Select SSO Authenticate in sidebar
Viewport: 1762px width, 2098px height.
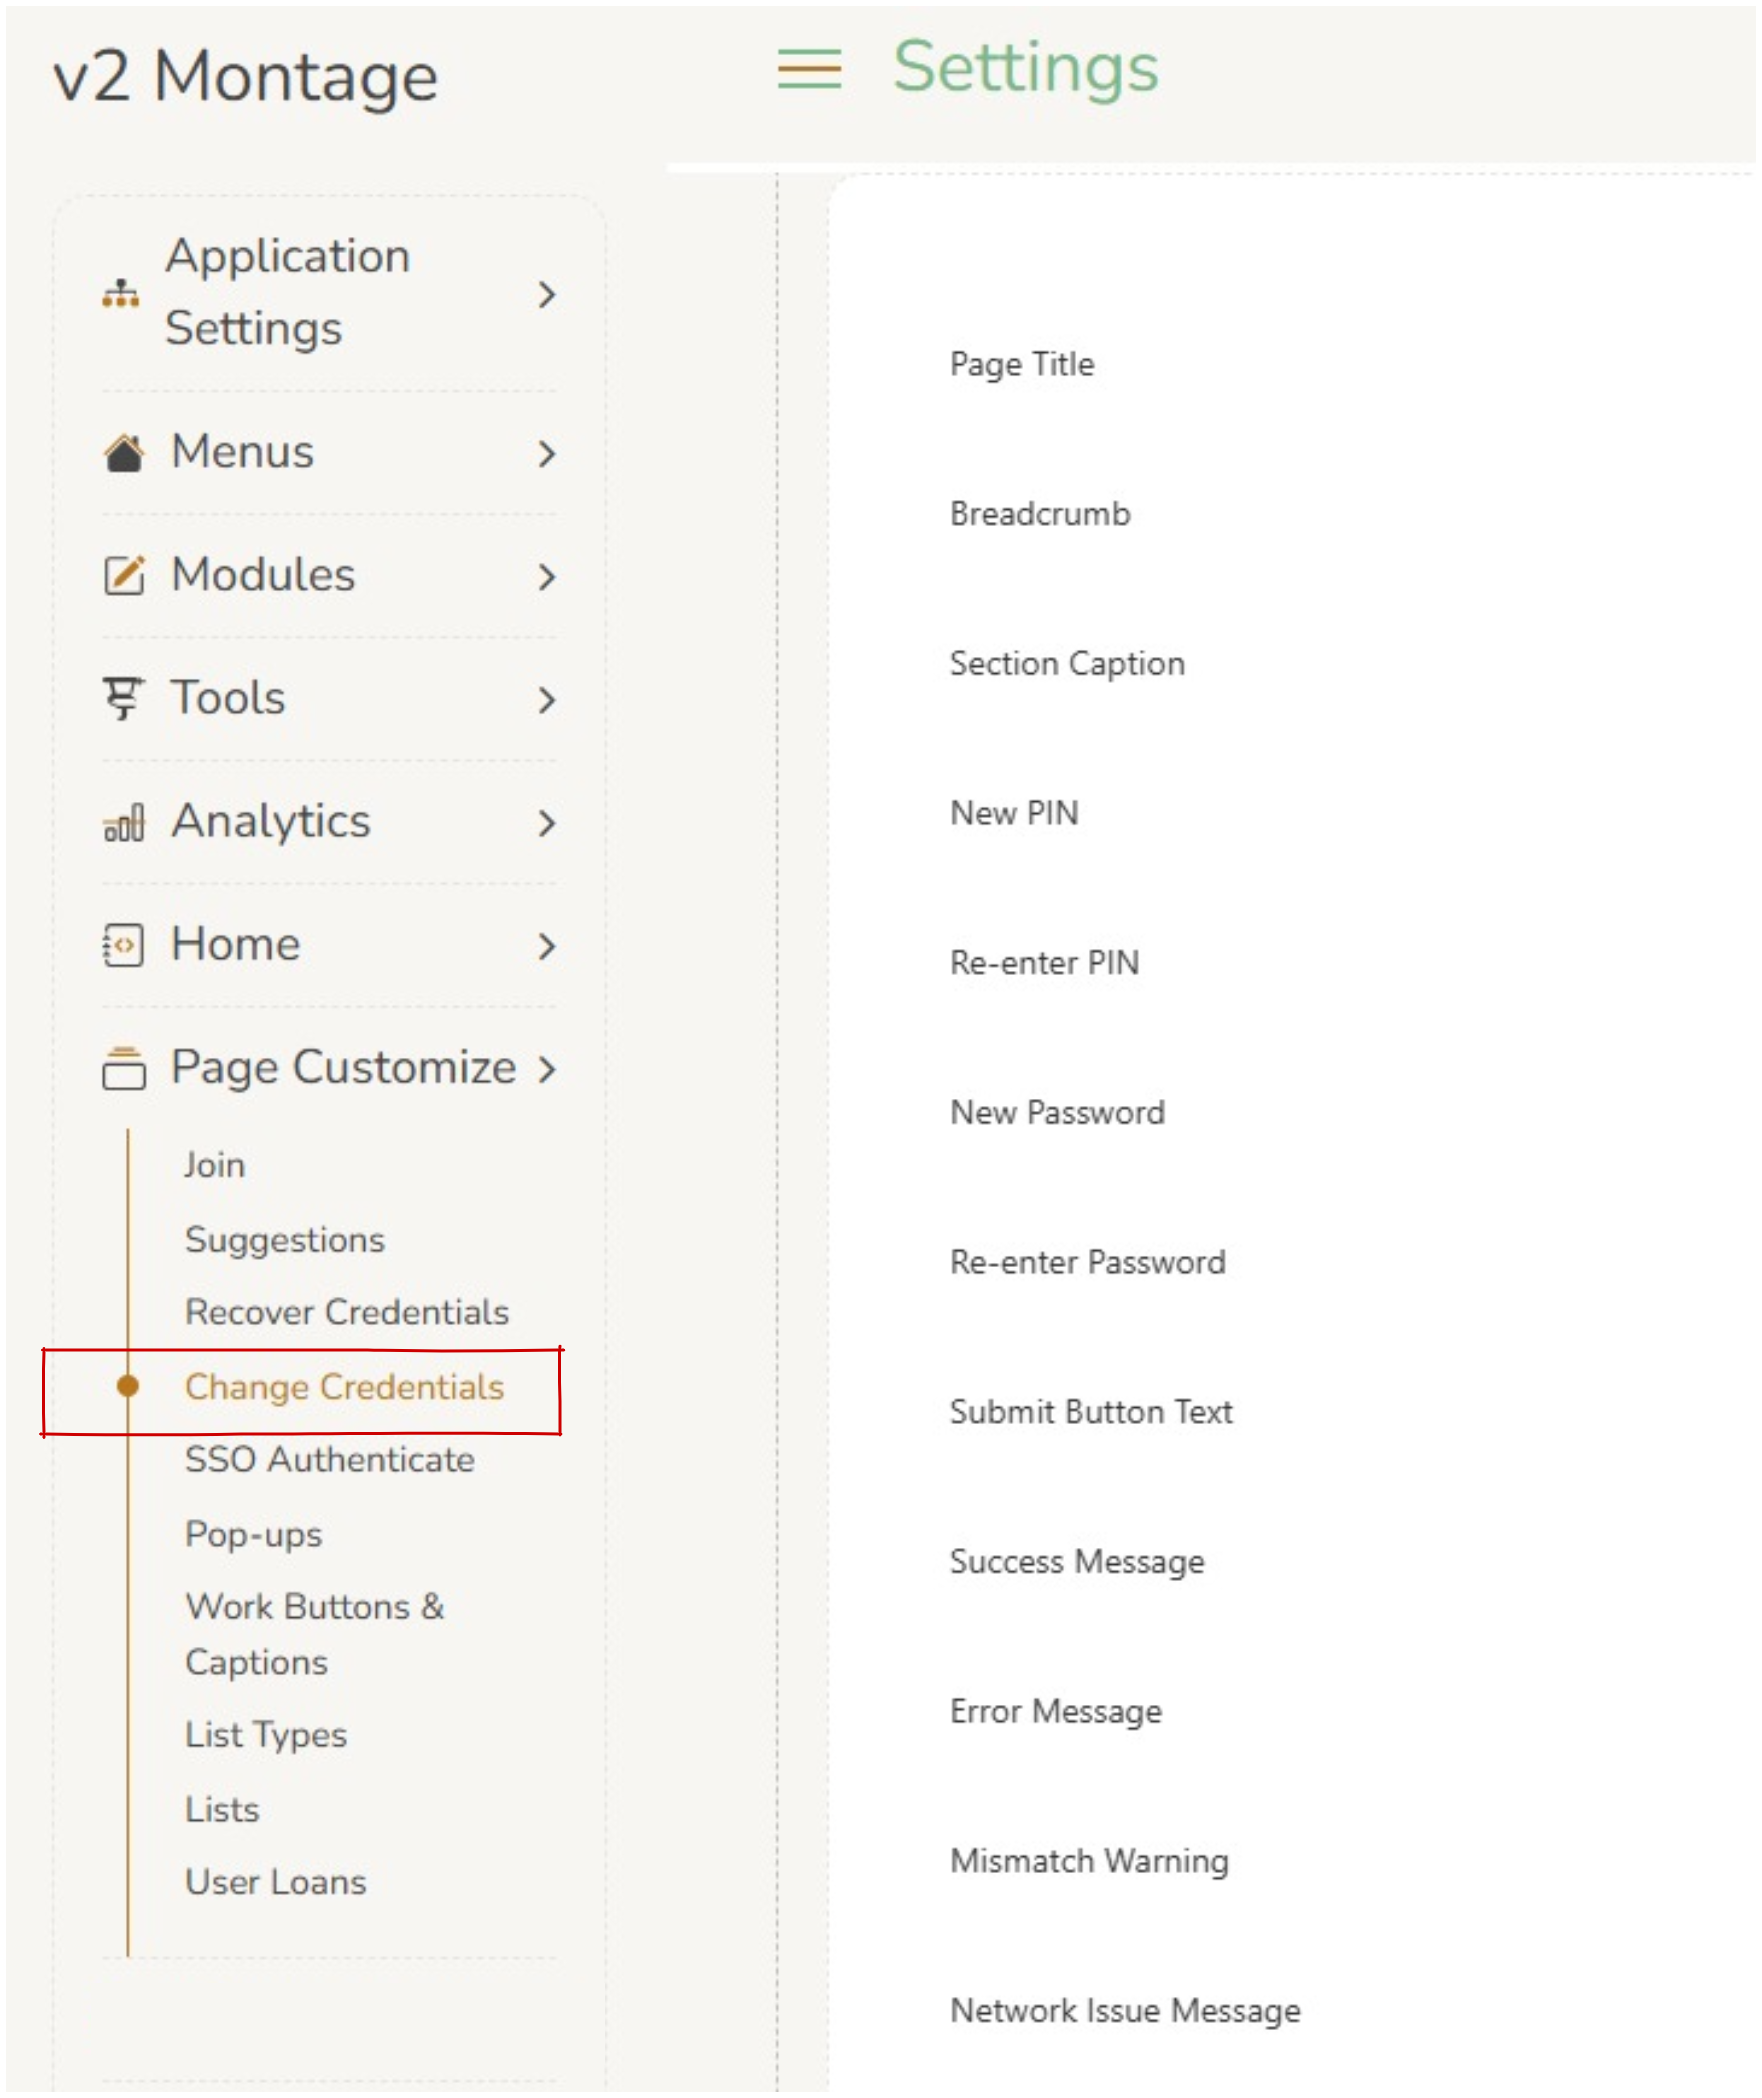(329, 1460)
